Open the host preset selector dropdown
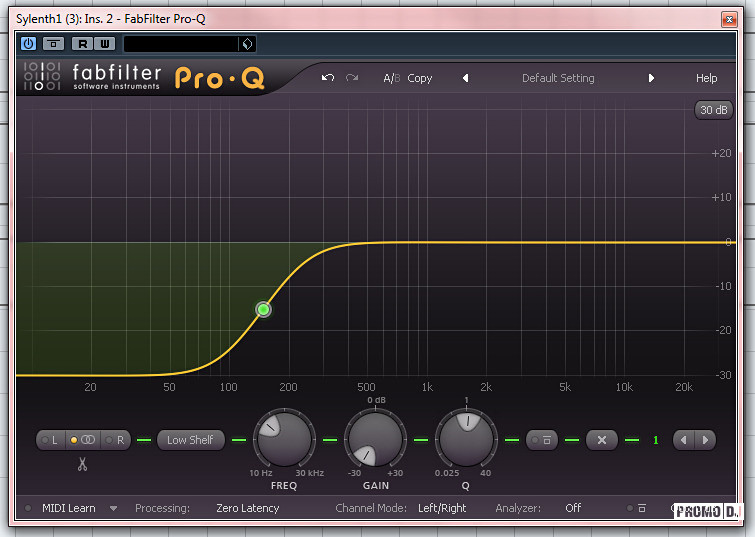The height and width of the screenshot is (537, 755). (x=248, y=44)
